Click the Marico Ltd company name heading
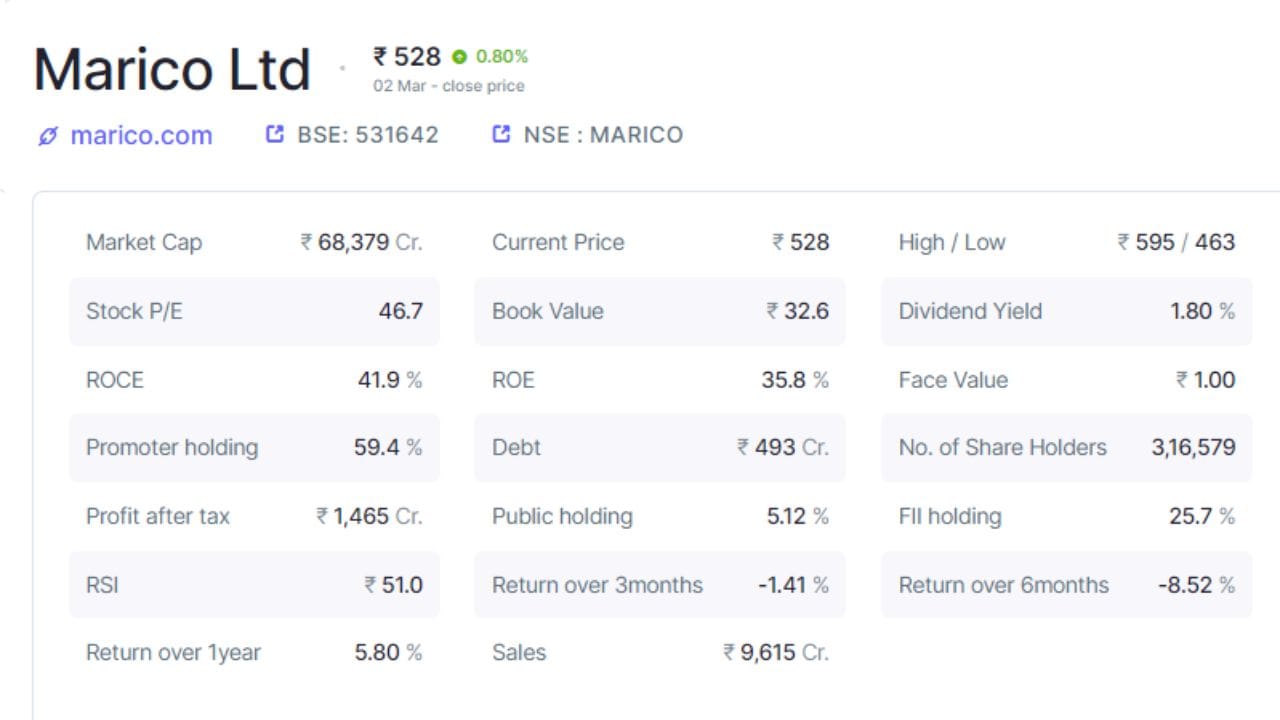 pos(171,65)
